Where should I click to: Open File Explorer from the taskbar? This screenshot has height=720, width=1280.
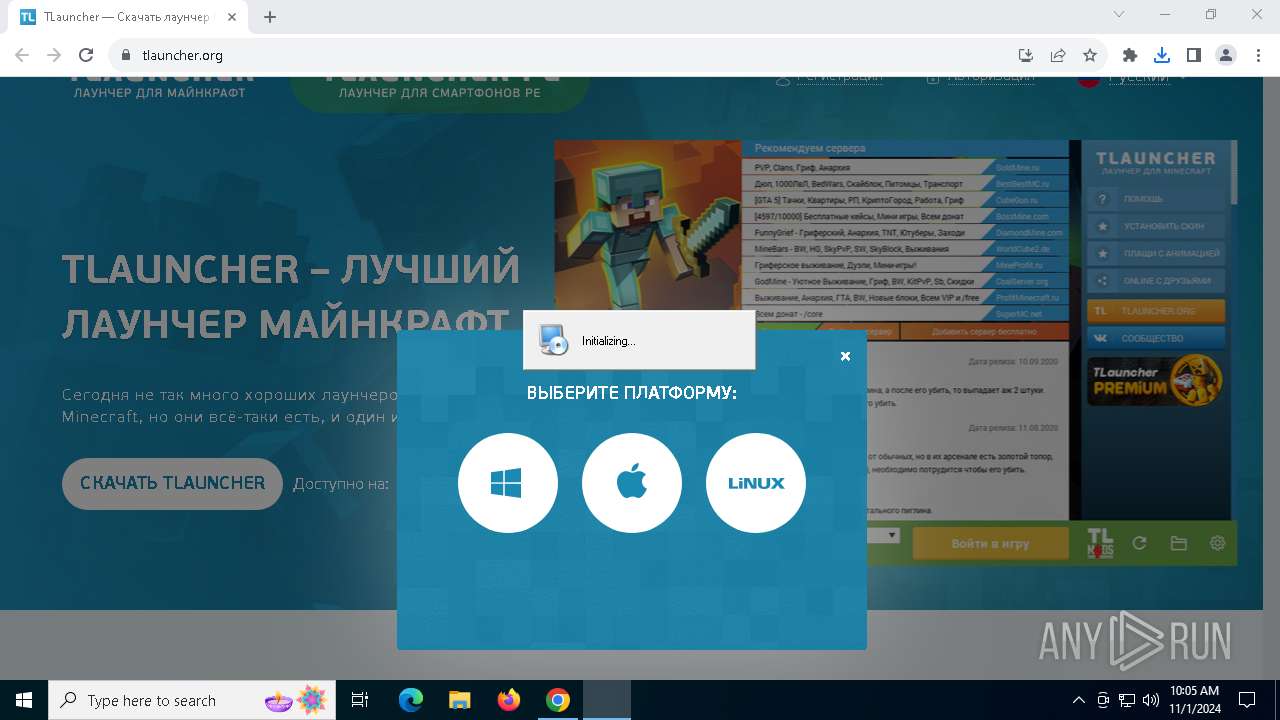pos(459,700)
